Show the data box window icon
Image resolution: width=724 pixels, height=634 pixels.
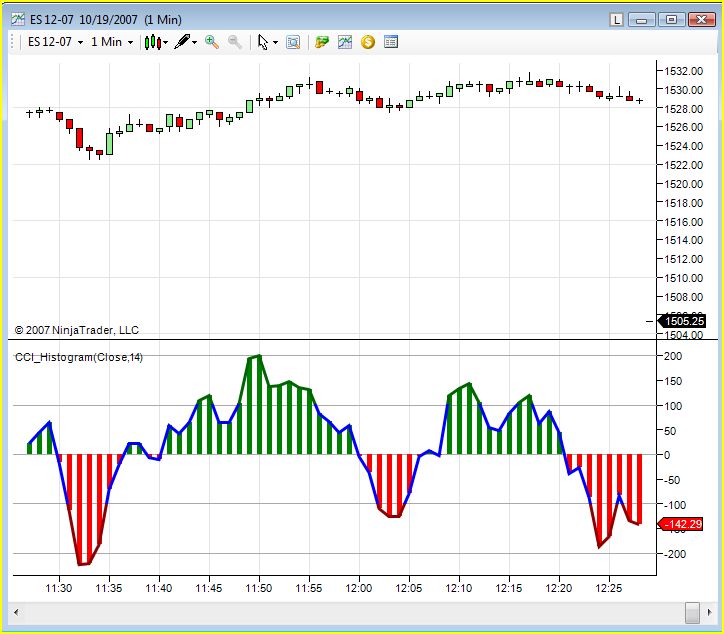pos(293,42)
